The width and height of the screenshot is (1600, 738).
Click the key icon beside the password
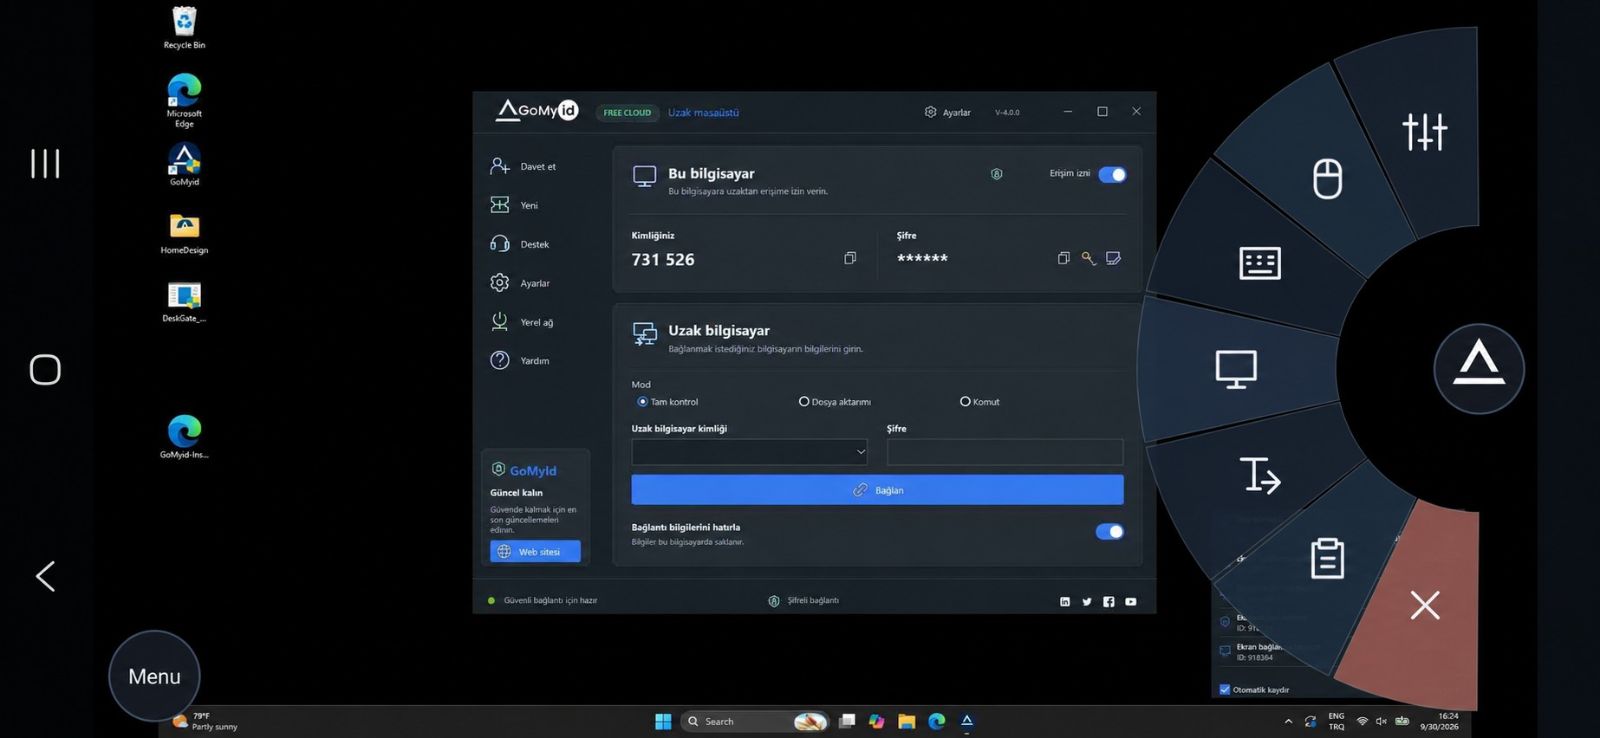tap(1088, 258)
